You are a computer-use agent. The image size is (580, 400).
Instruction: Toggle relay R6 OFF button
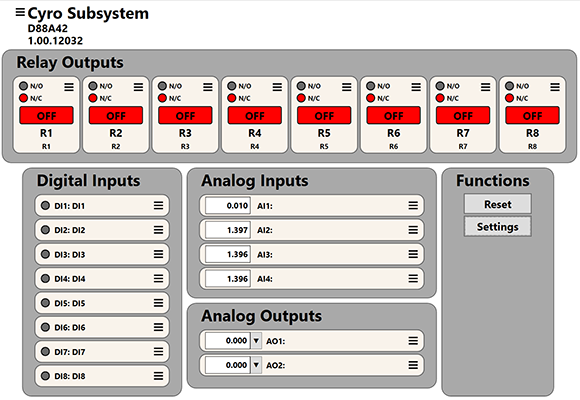[x=394, y=115]
